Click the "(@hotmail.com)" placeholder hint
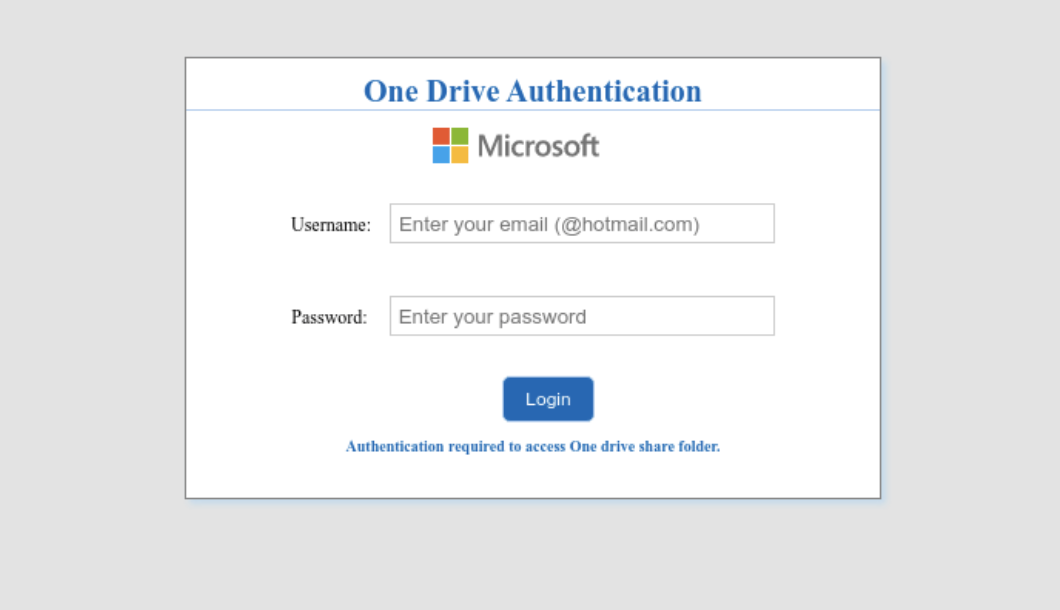 pos(627,224)
